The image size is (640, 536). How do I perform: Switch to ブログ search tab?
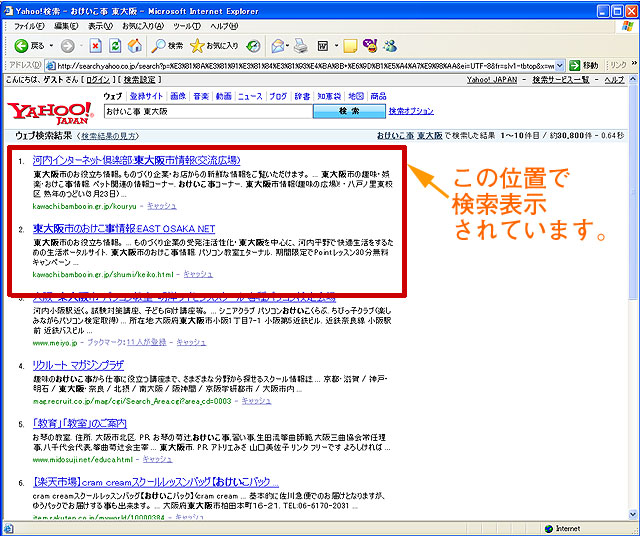click(x=278, y=96)
